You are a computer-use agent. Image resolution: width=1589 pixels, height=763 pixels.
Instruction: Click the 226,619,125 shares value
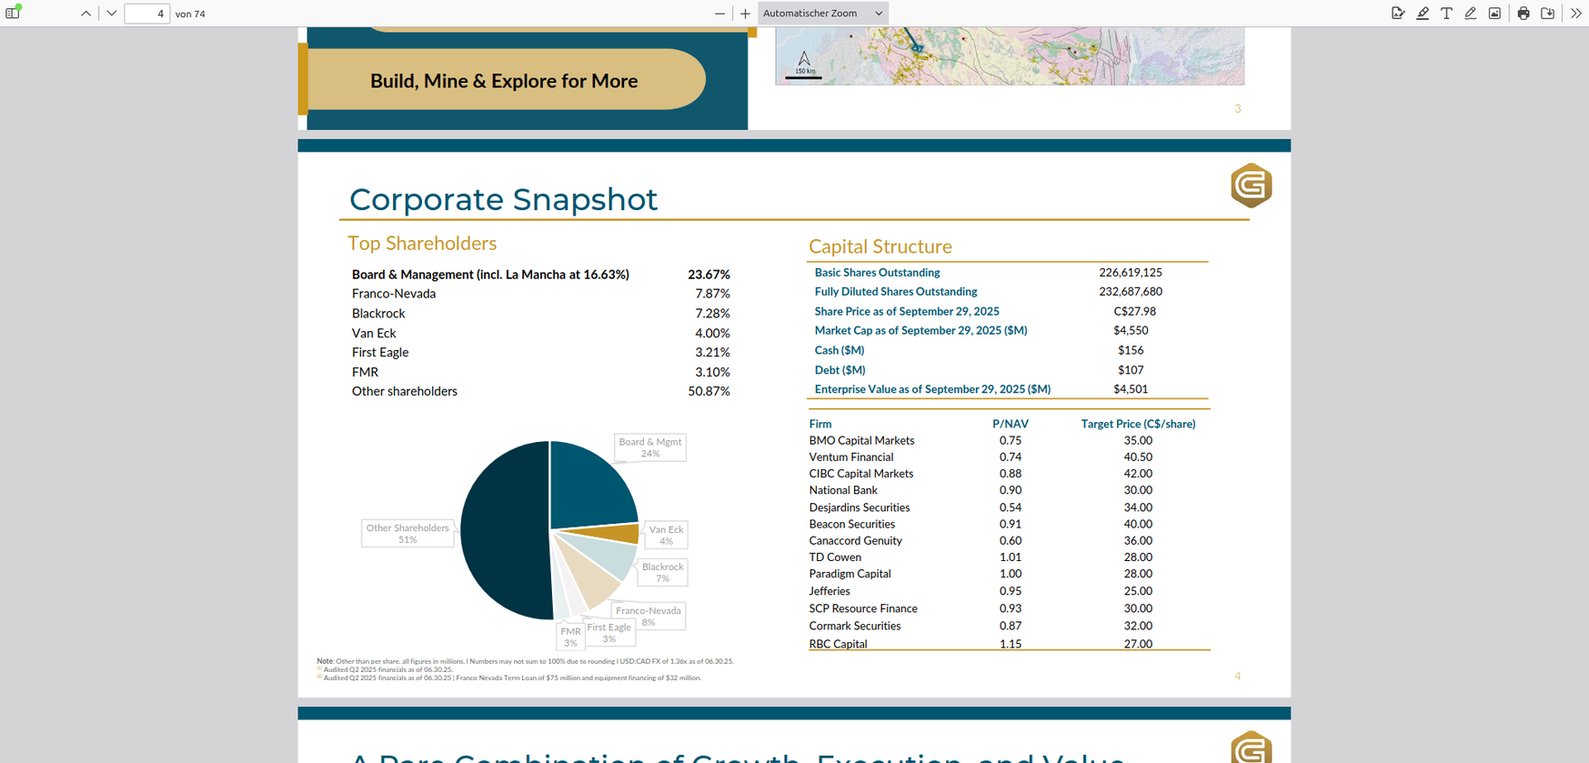tap(1130, 272)
